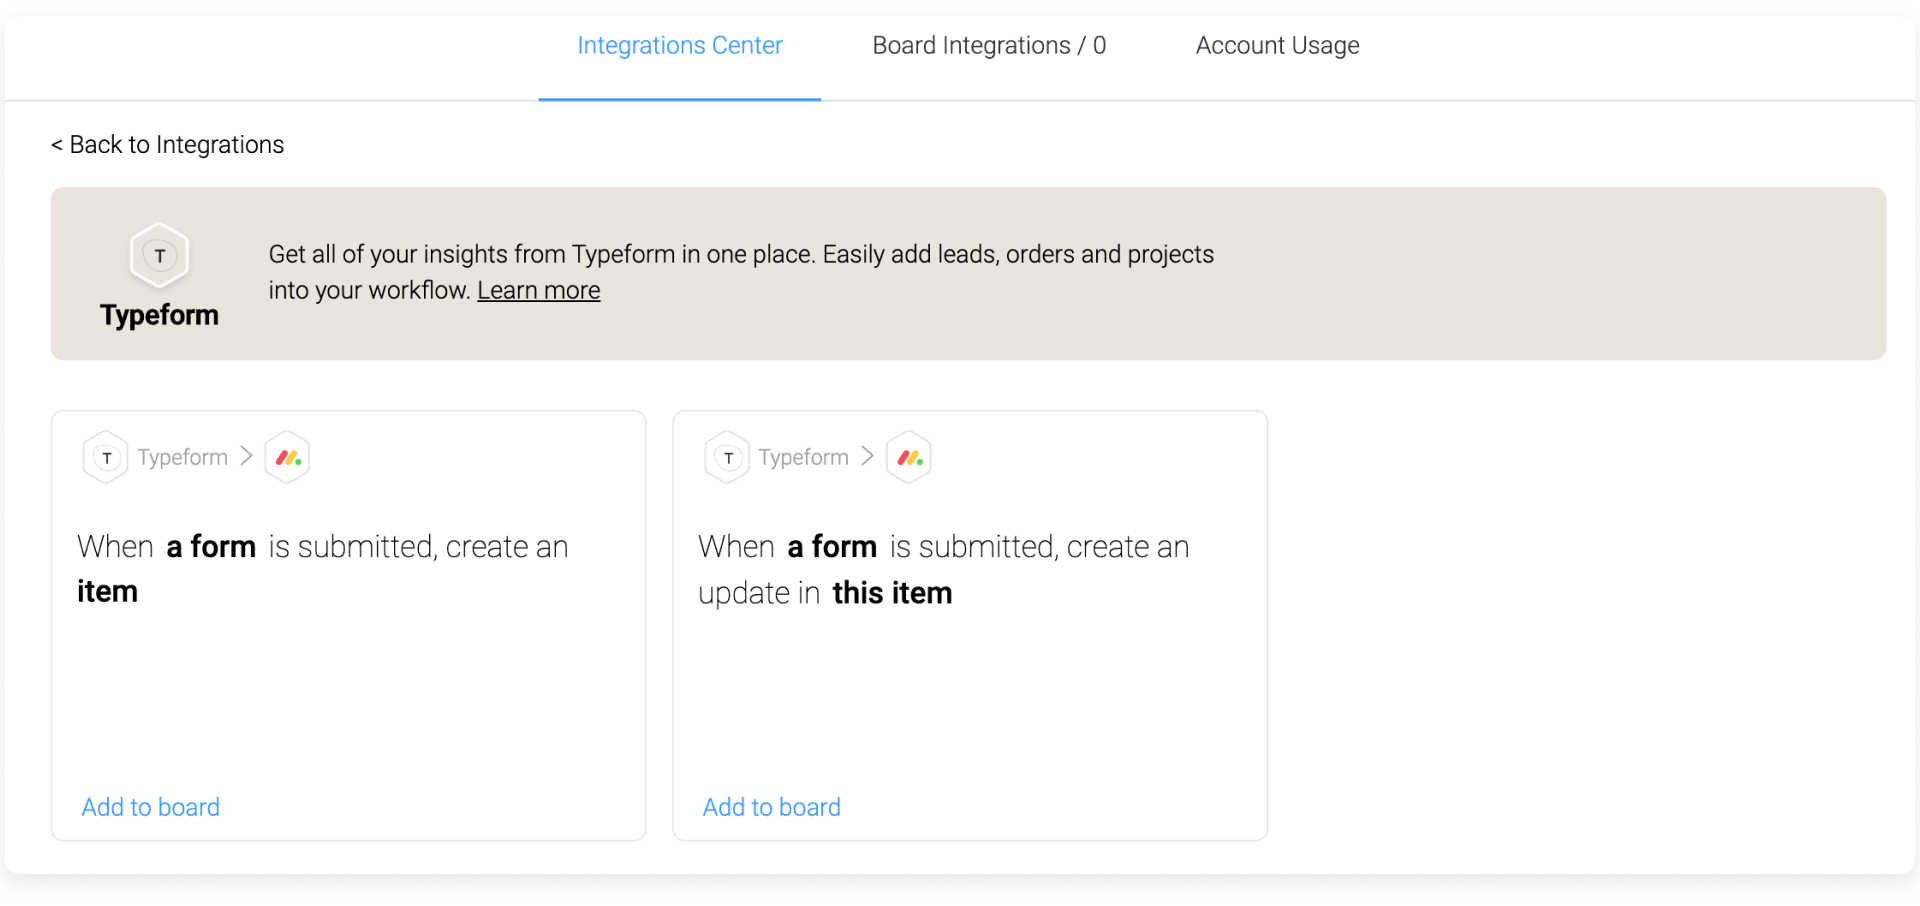Image resolution: width=1920 pixels, height=906 pixels.
Task: Click Typeform hexagon icon in create item card
Action: point(106,457)
